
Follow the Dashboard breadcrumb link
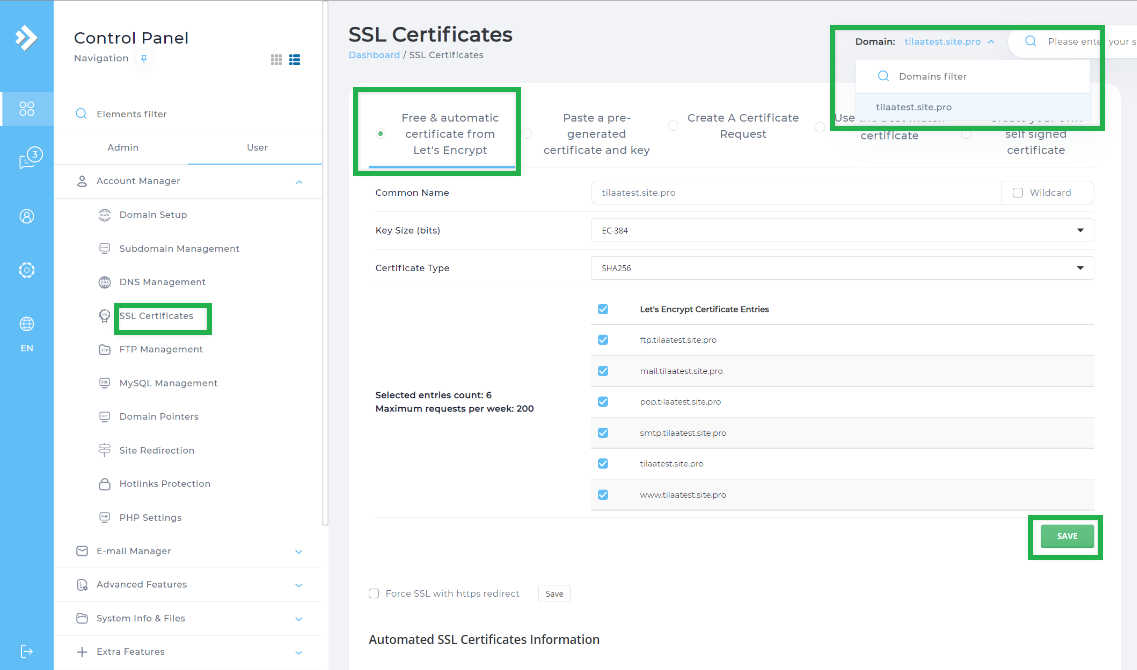(374, 55)
